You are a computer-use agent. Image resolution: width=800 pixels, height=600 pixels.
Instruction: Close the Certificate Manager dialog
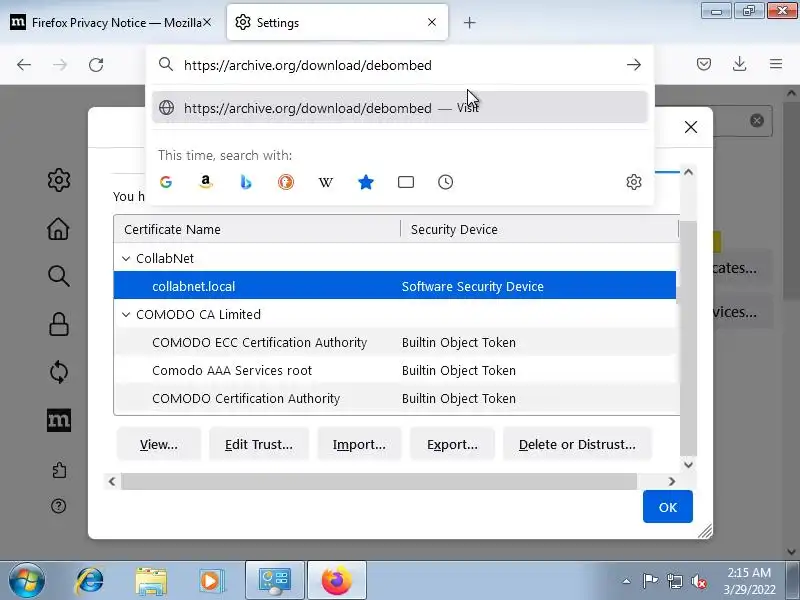690,127
